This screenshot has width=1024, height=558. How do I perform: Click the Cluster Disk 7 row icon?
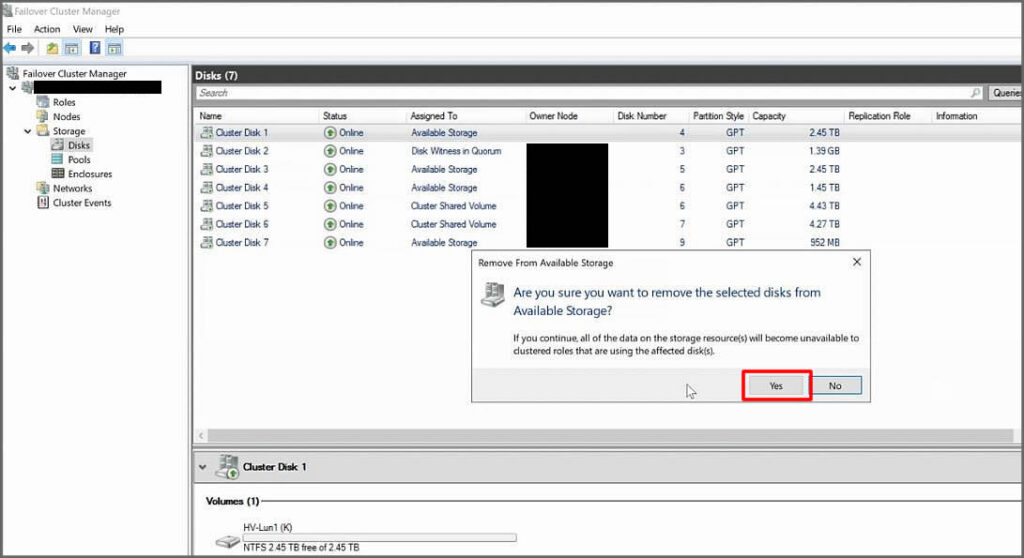[206, 242]
